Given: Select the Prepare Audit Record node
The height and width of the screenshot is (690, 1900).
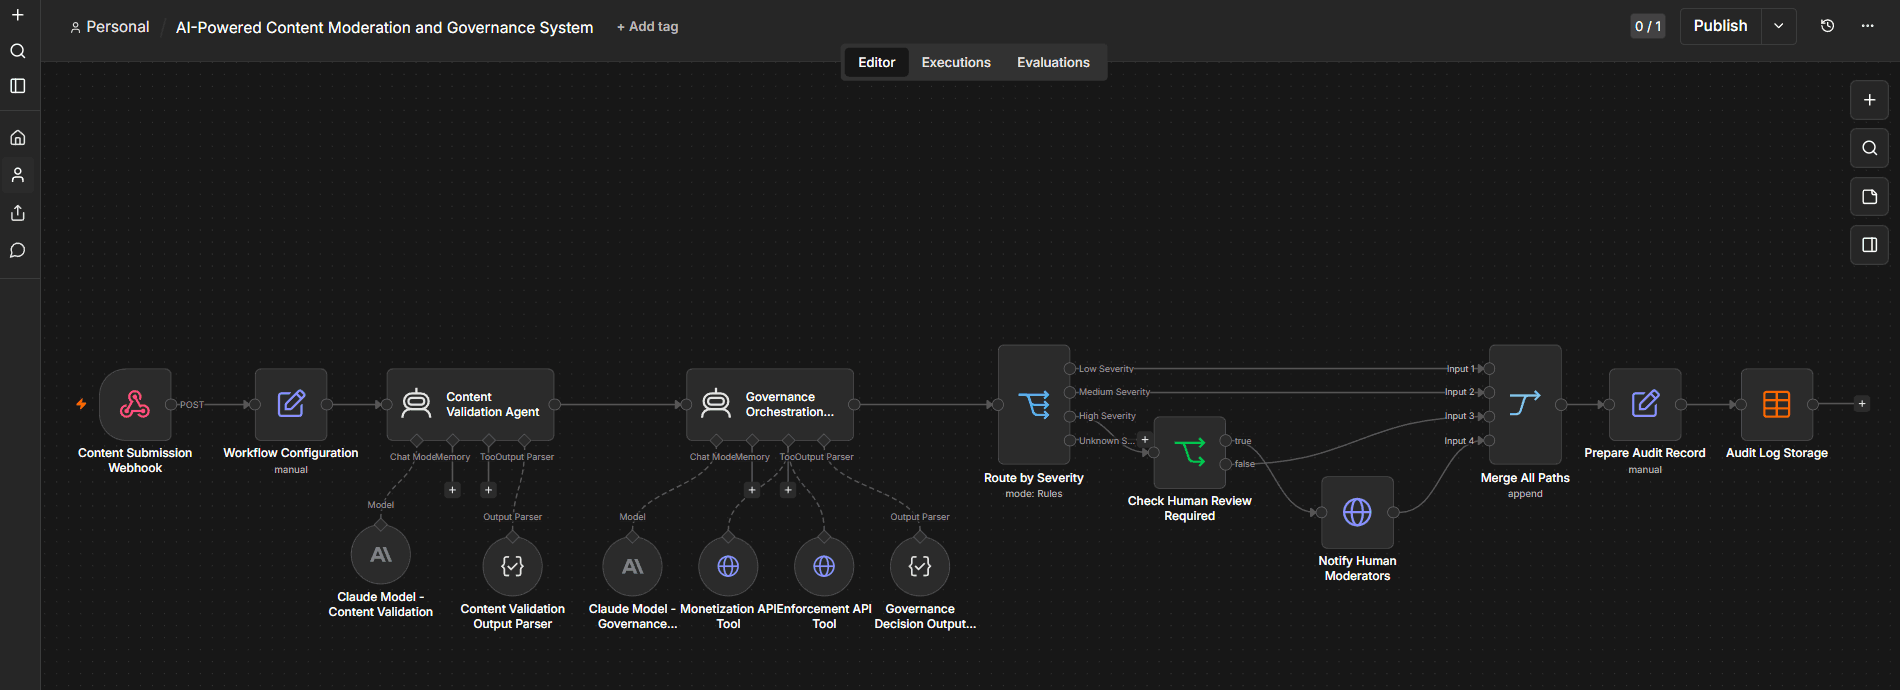Looking at the screenshot, I should pos(1645,404).
